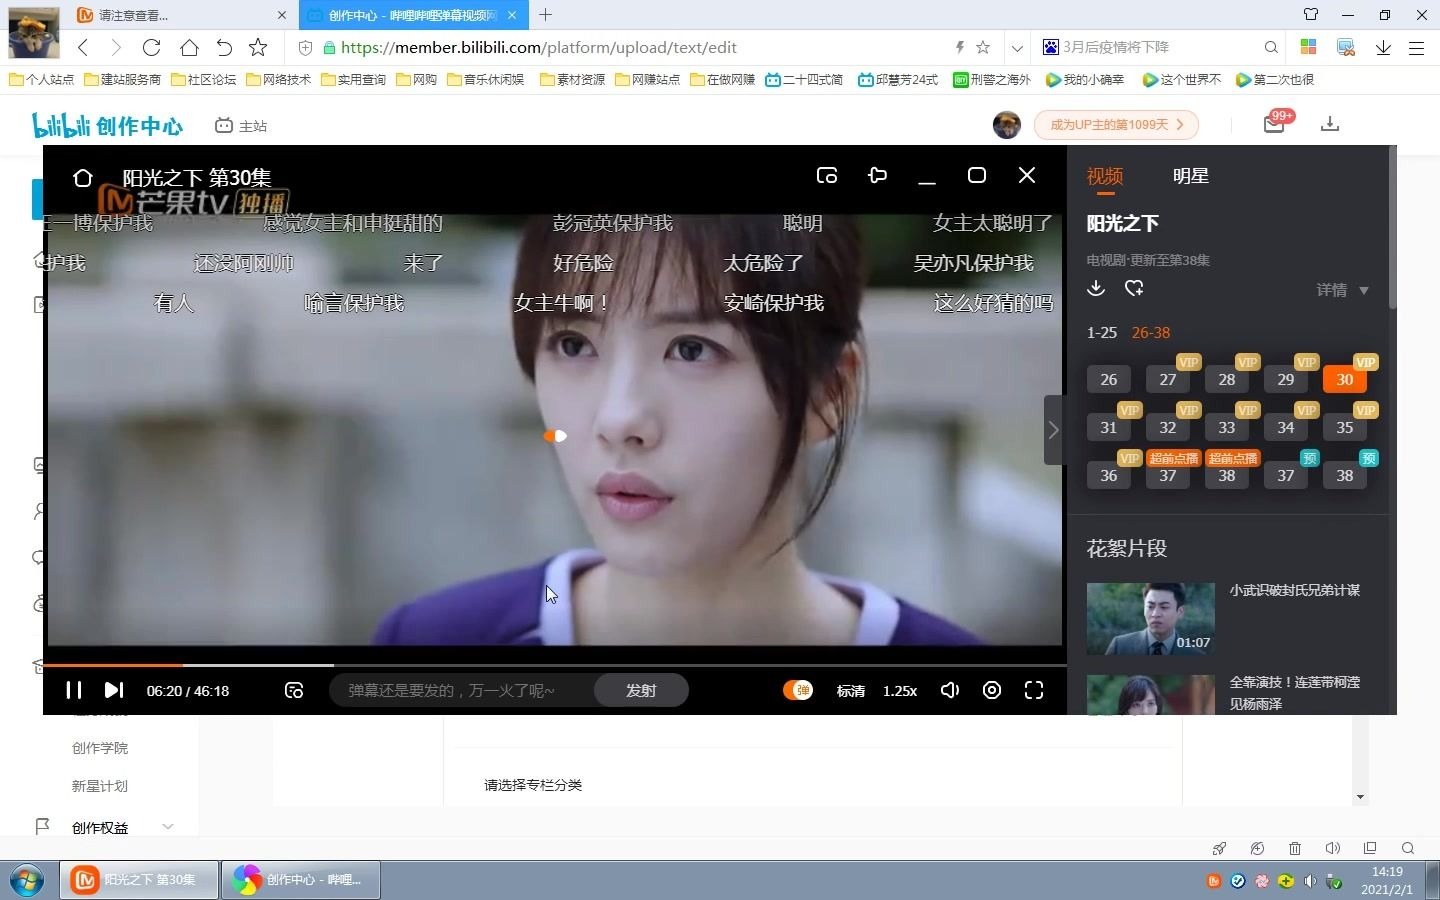Screen dimensions: 1440x900
Task: Play episode 31
Action: [1109, 427]
